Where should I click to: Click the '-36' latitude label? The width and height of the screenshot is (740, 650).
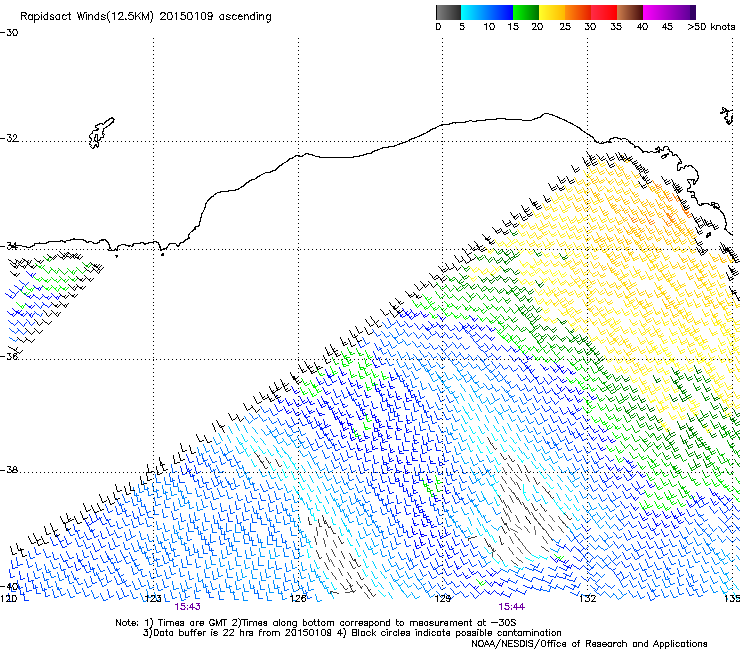(9, 356)
